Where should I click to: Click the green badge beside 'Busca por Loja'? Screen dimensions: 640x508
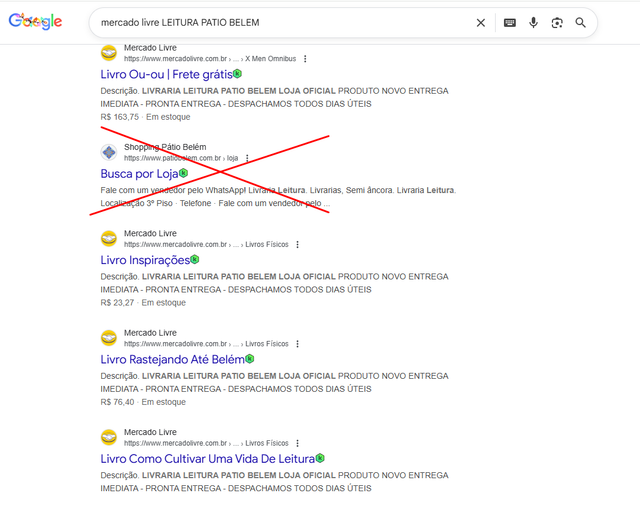pos(183,173)
